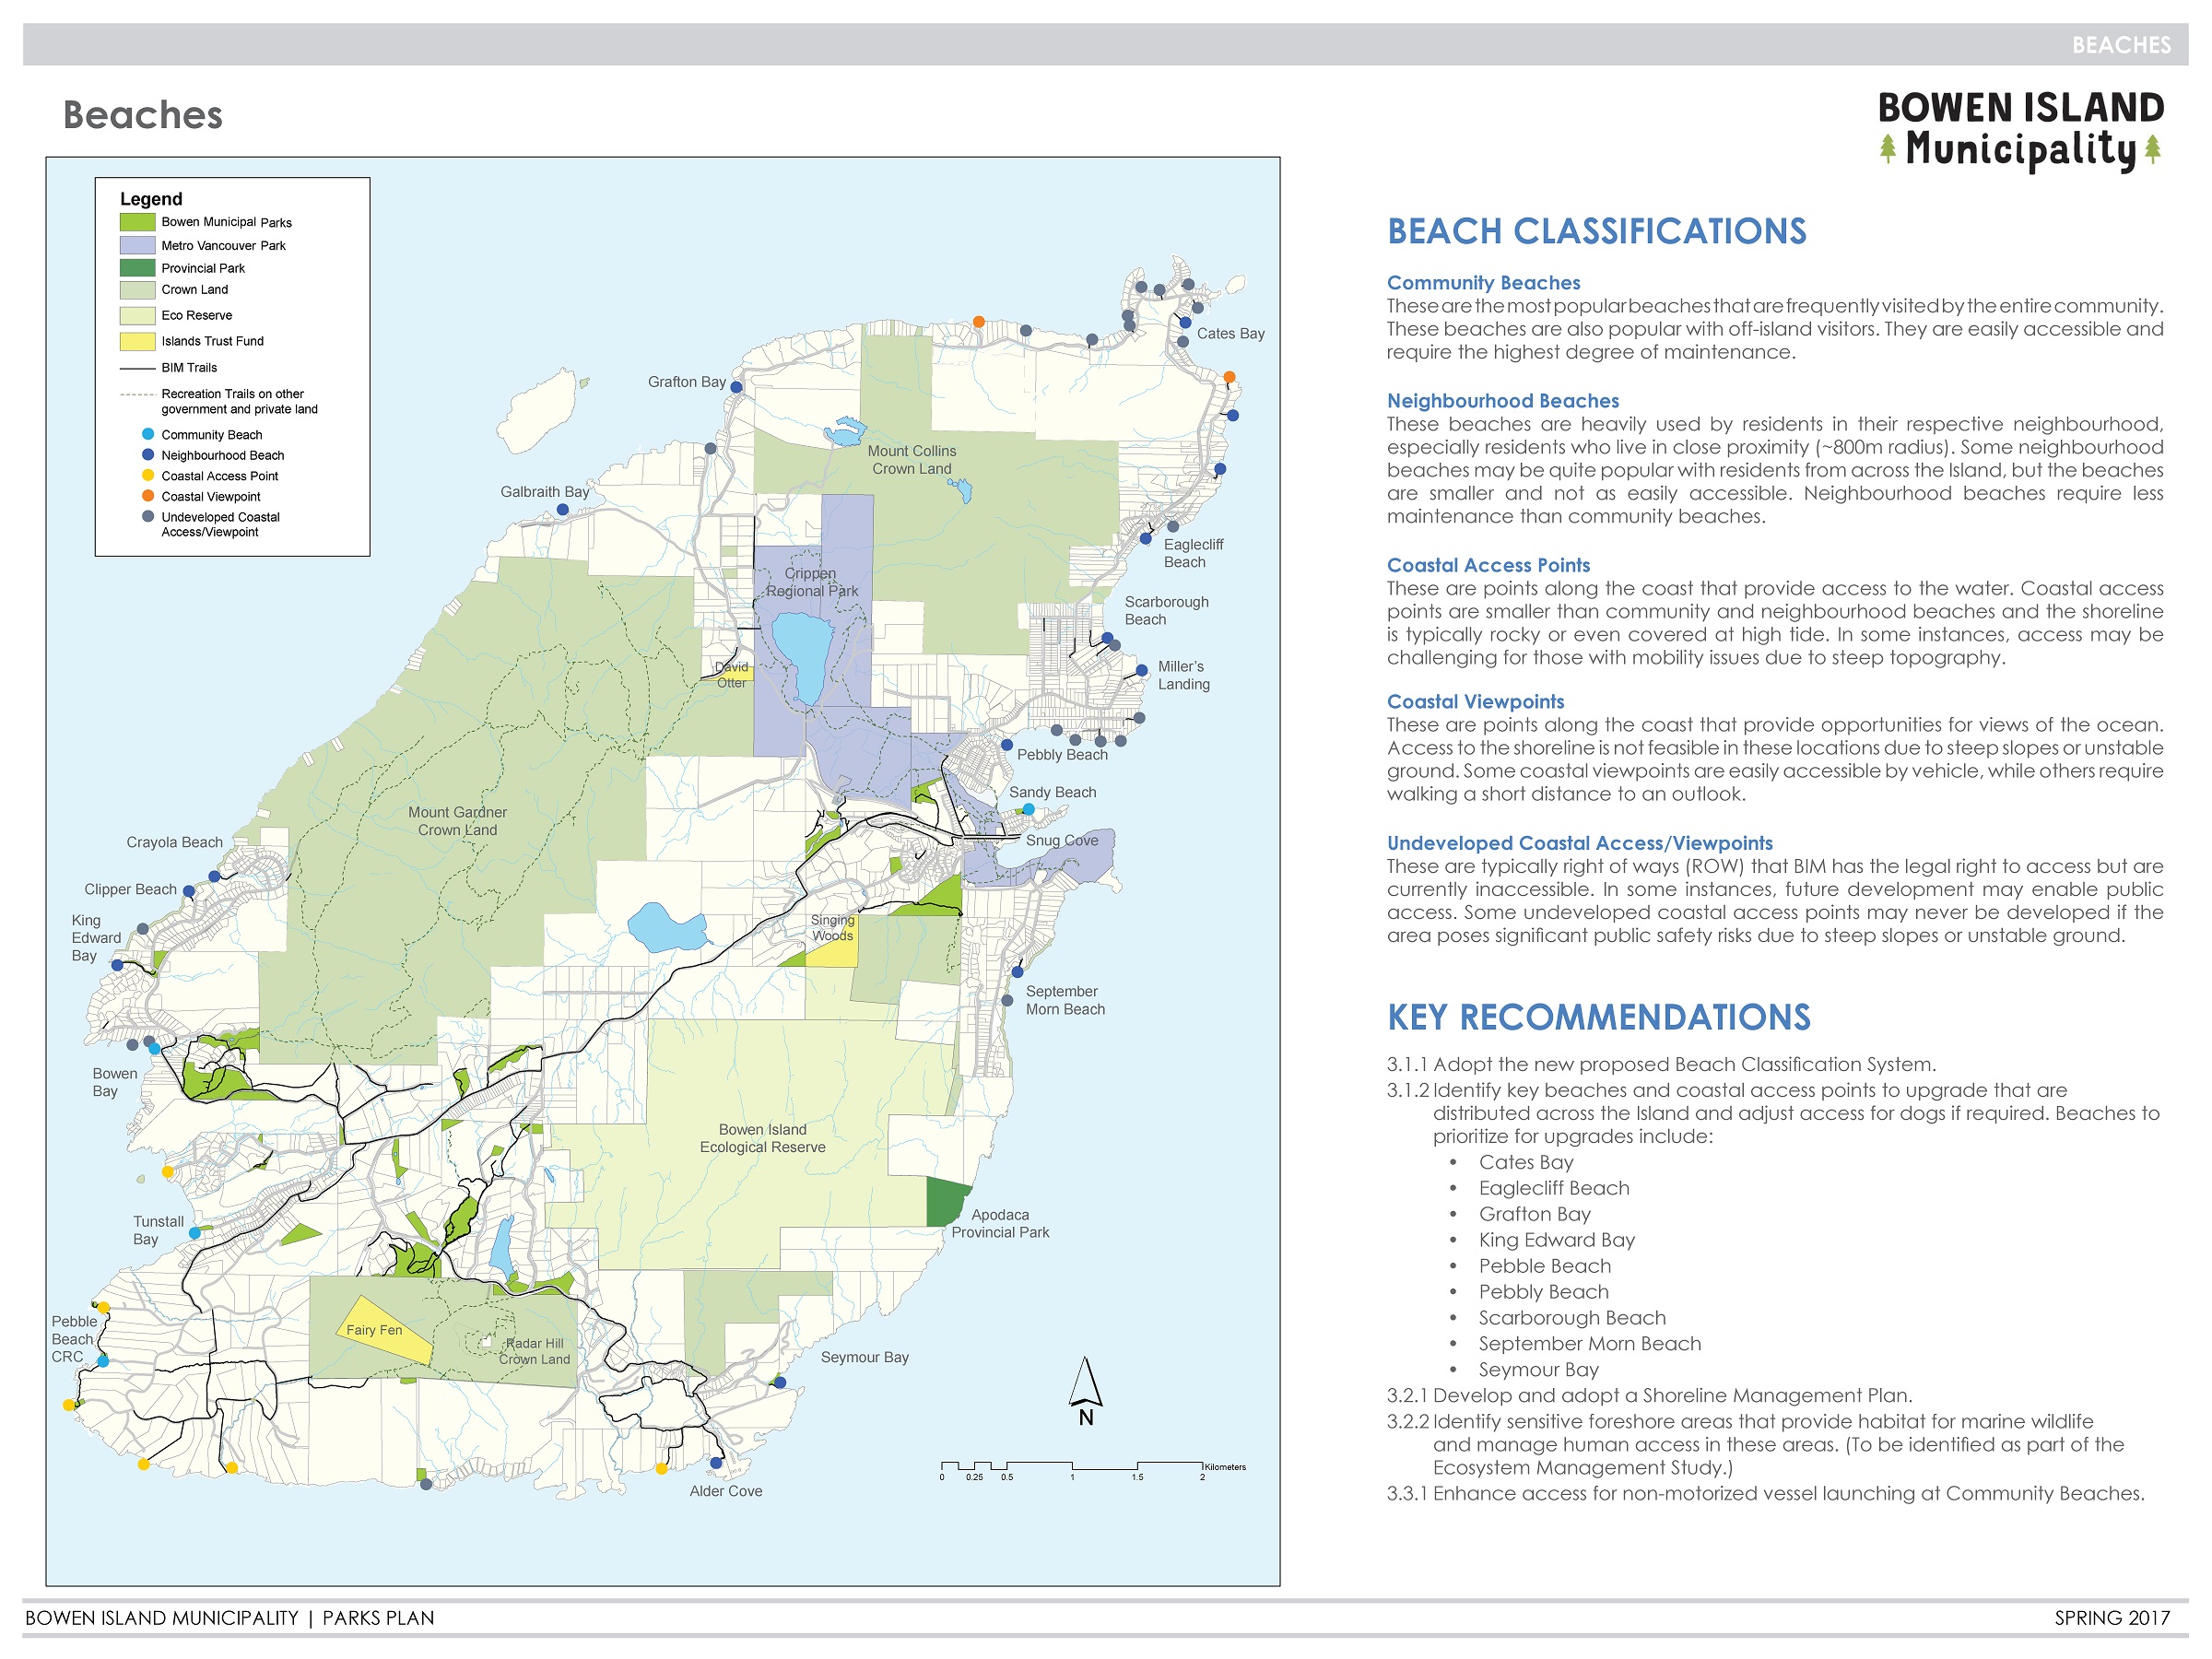The width and height of the screenshot is (2212, 1659).
Task: Click 'Undeveloped Coastal Access/Viewpoints' subheading
Action: point(1580,843)
